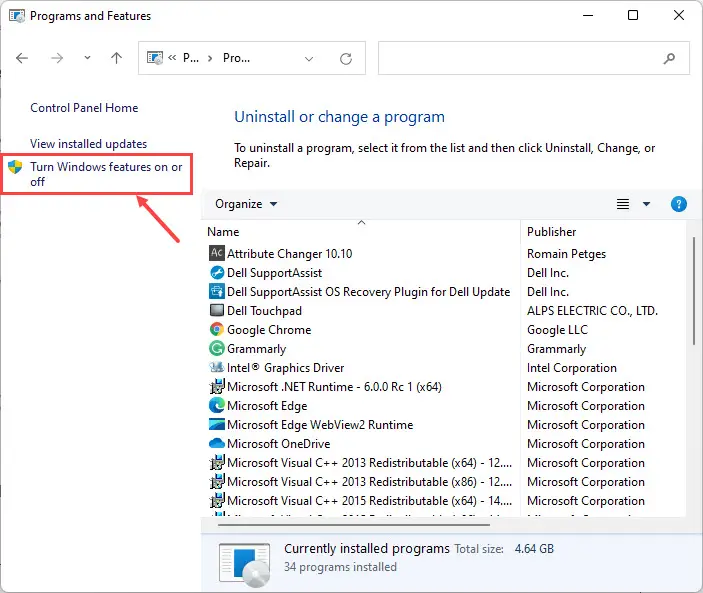Click the 'P...' breadcrumb in address bar

(191, 58)
